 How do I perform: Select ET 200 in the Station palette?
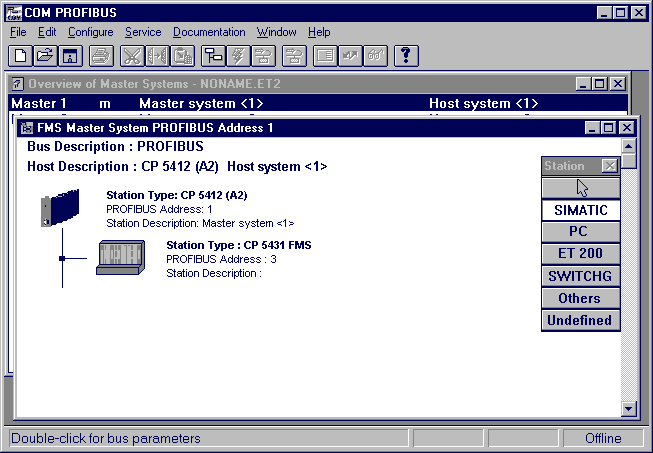point(581,254)
